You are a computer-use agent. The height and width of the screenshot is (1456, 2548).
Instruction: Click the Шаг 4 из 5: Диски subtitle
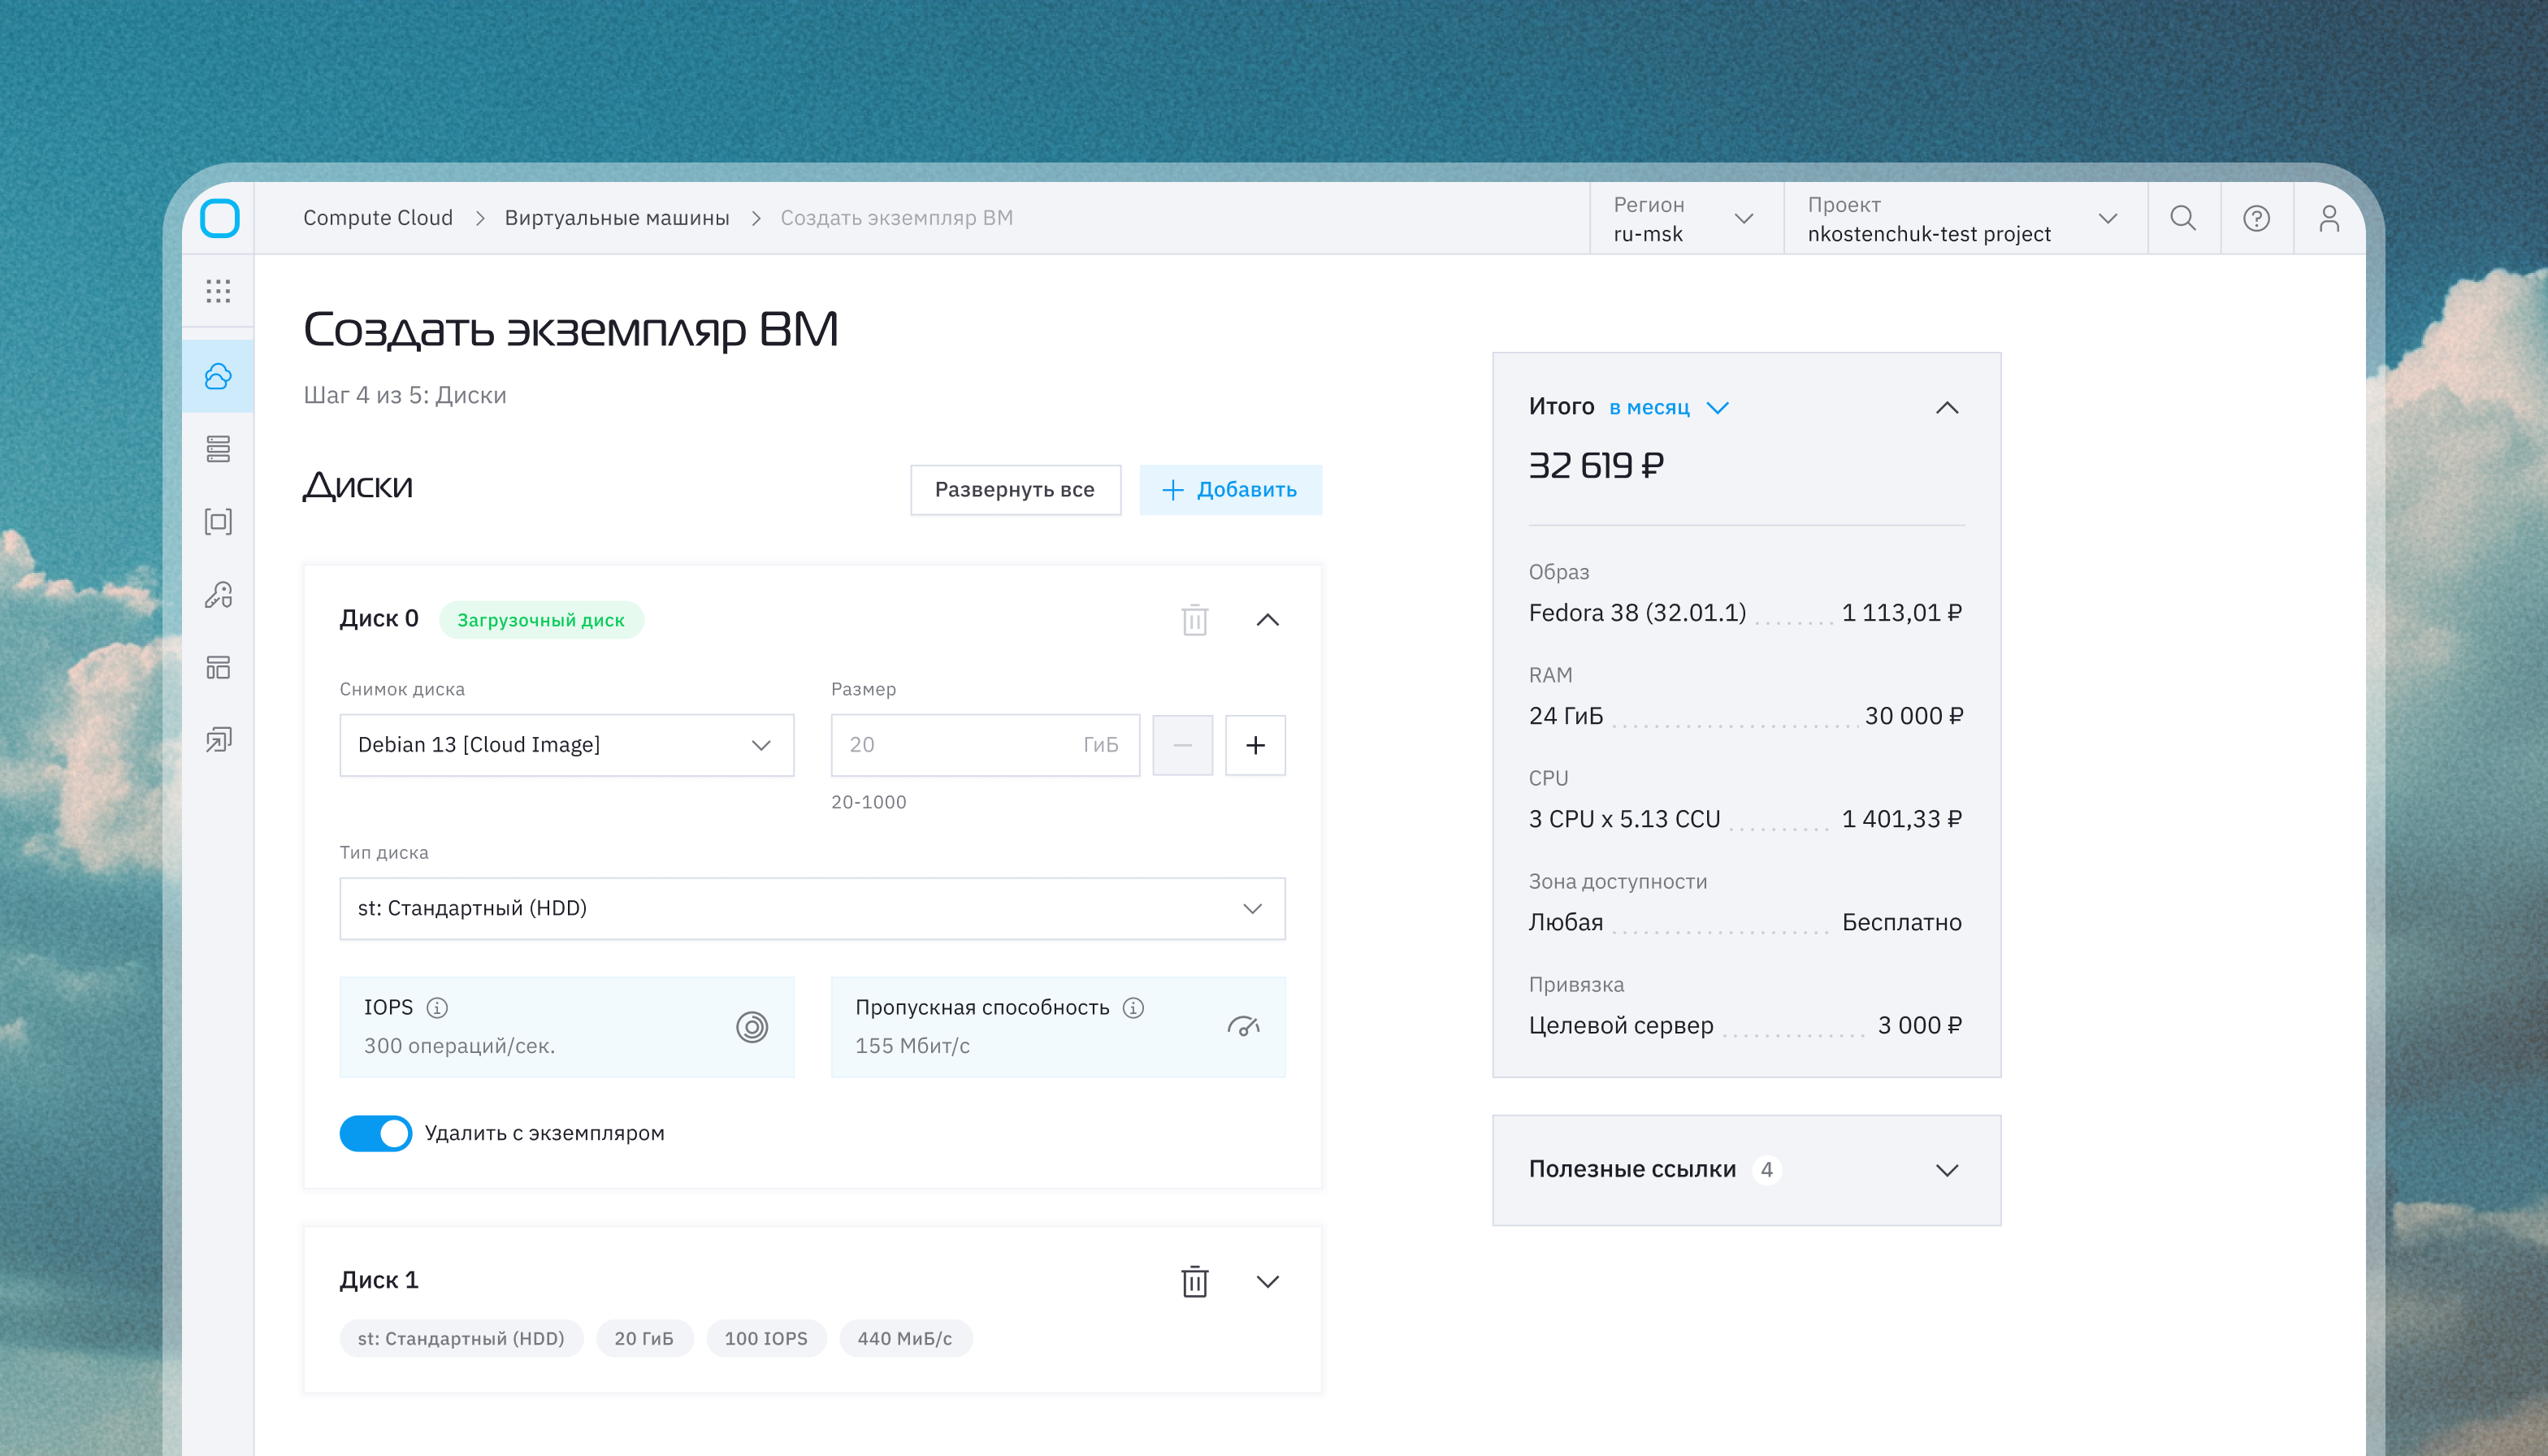pos(405,395)
